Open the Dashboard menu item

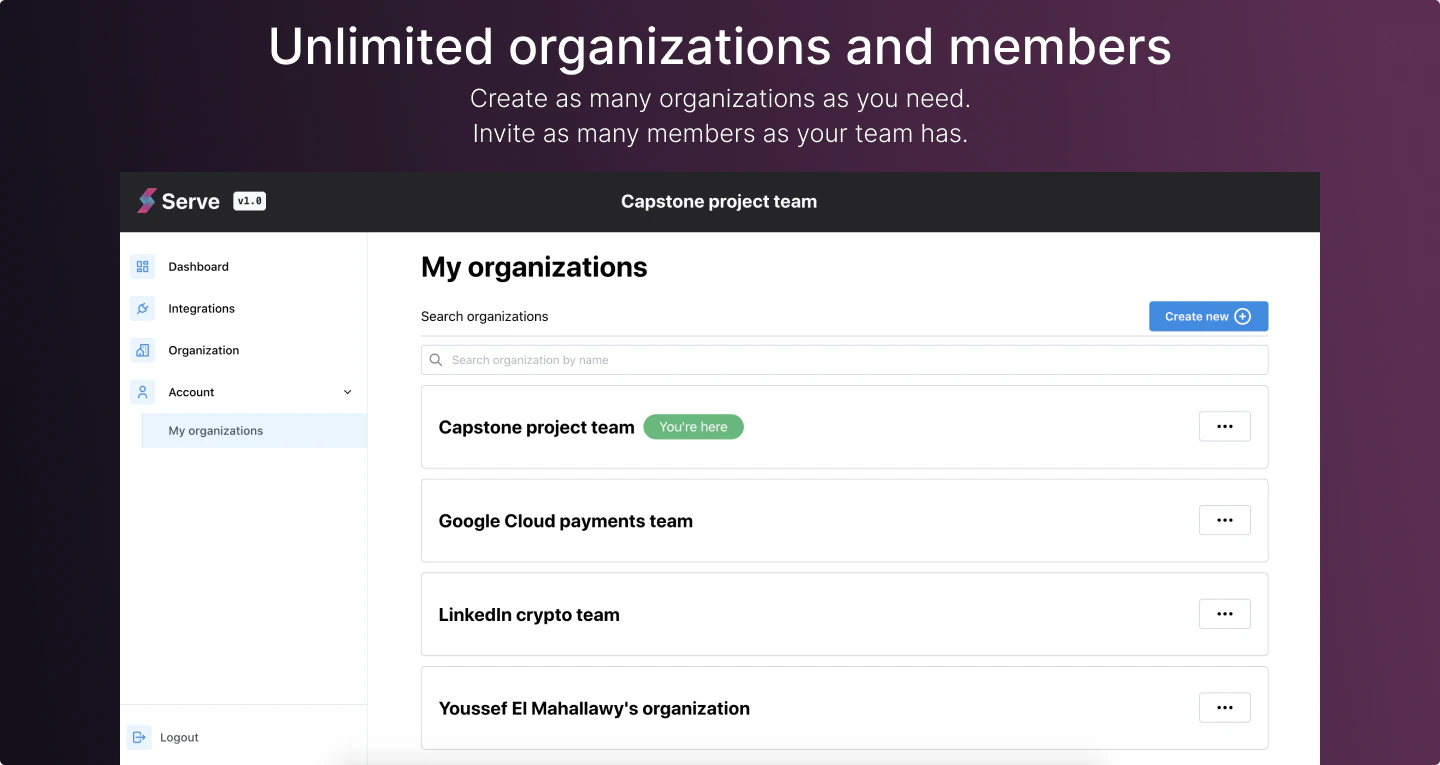tap(198, 267)
